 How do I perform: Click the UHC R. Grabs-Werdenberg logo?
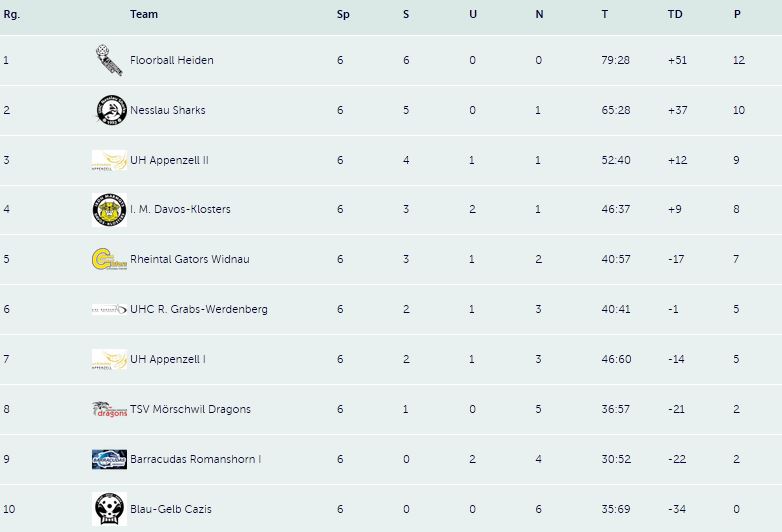(109, 309)
